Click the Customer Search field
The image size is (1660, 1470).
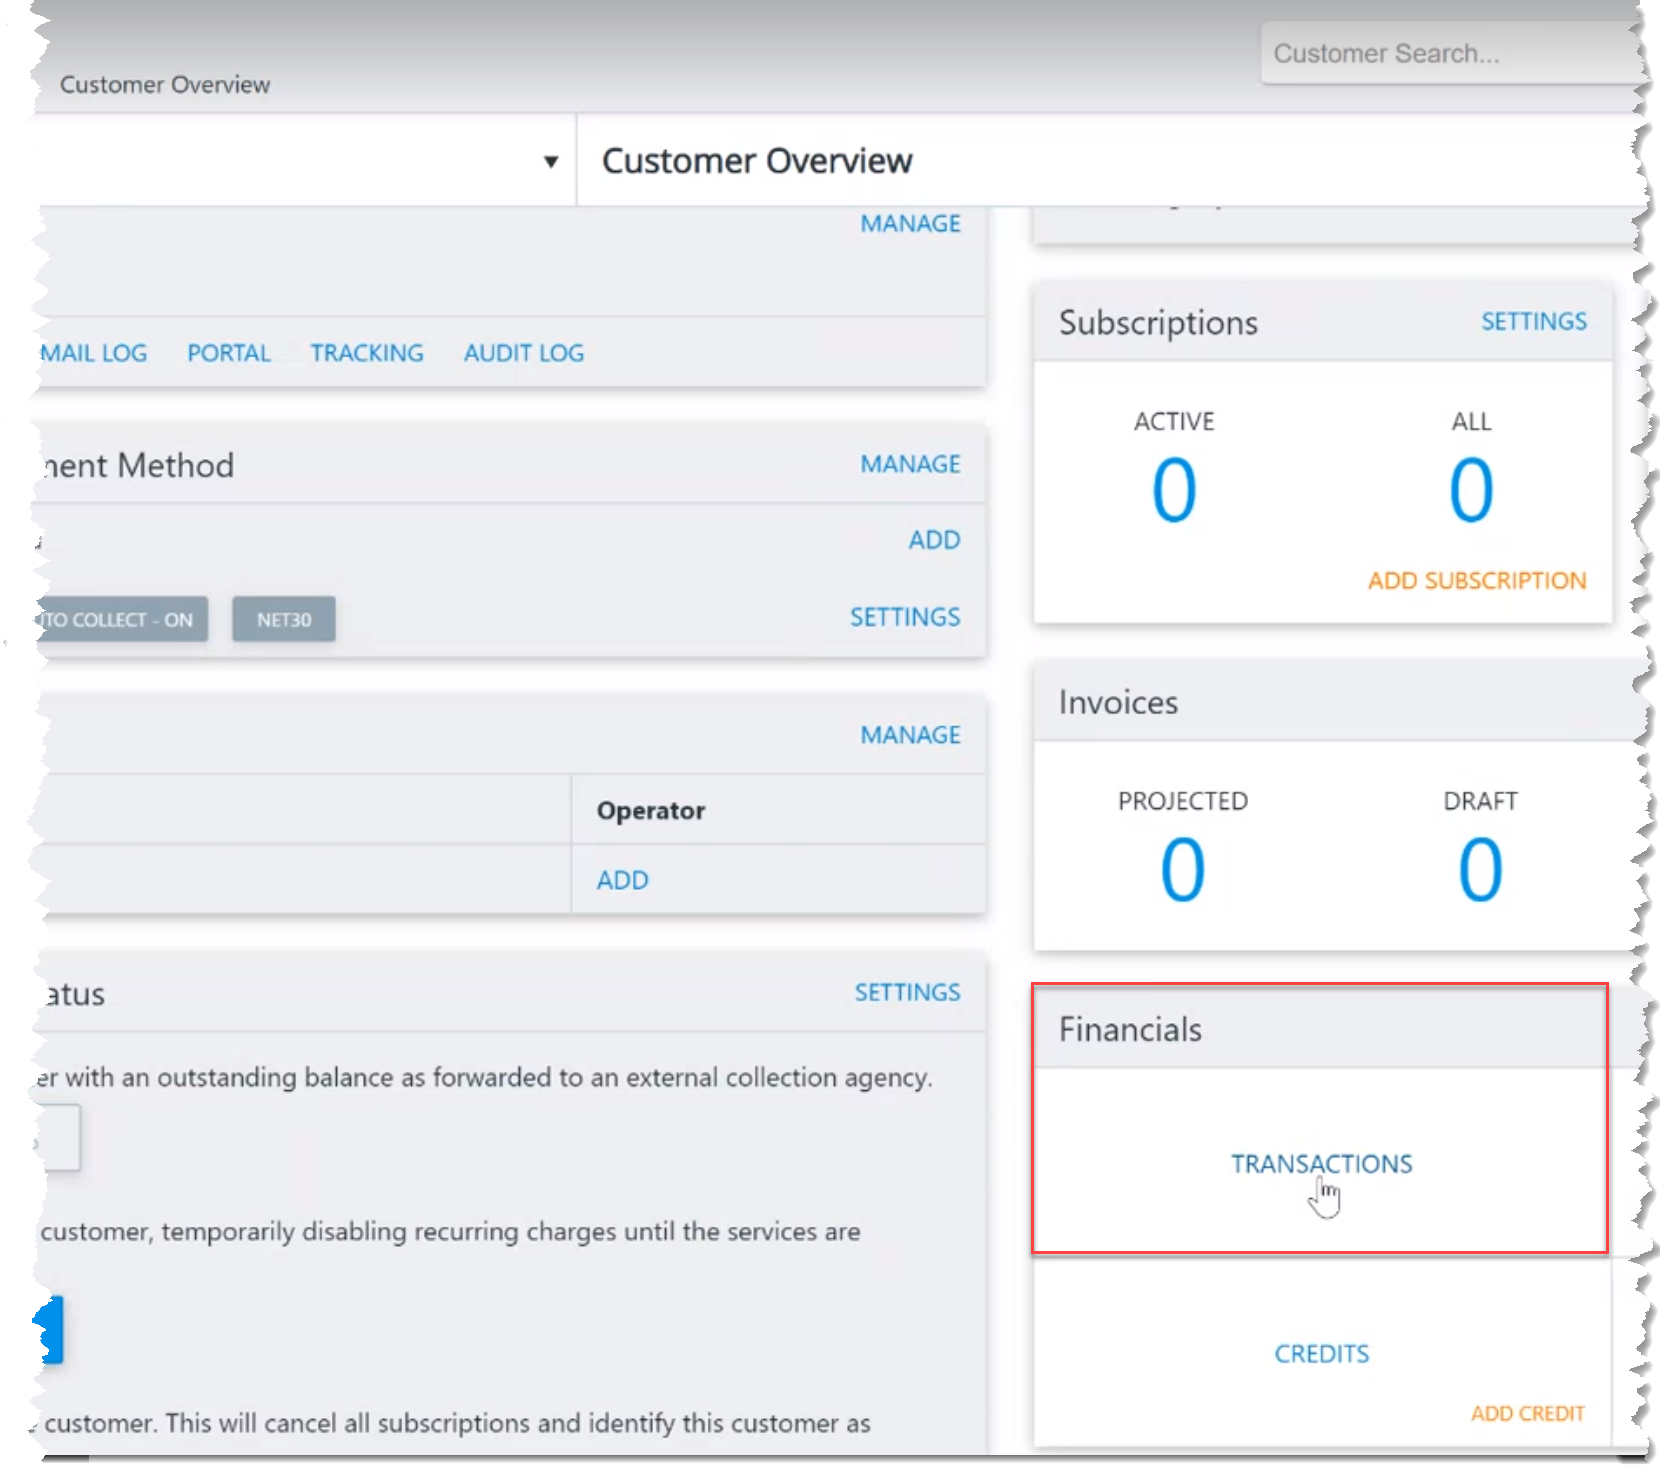(x=1450, y=53)
